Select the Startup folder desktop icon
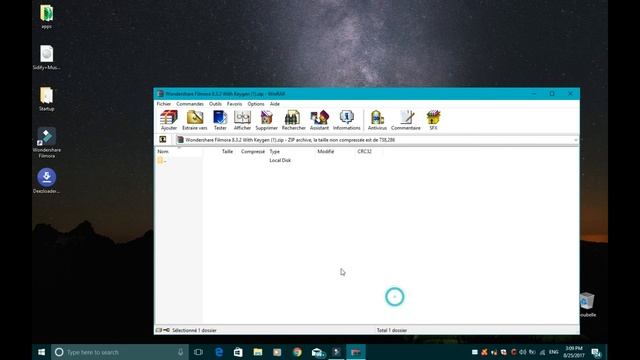640x360 pixels. pyautogui.click(x=47, y=99)
